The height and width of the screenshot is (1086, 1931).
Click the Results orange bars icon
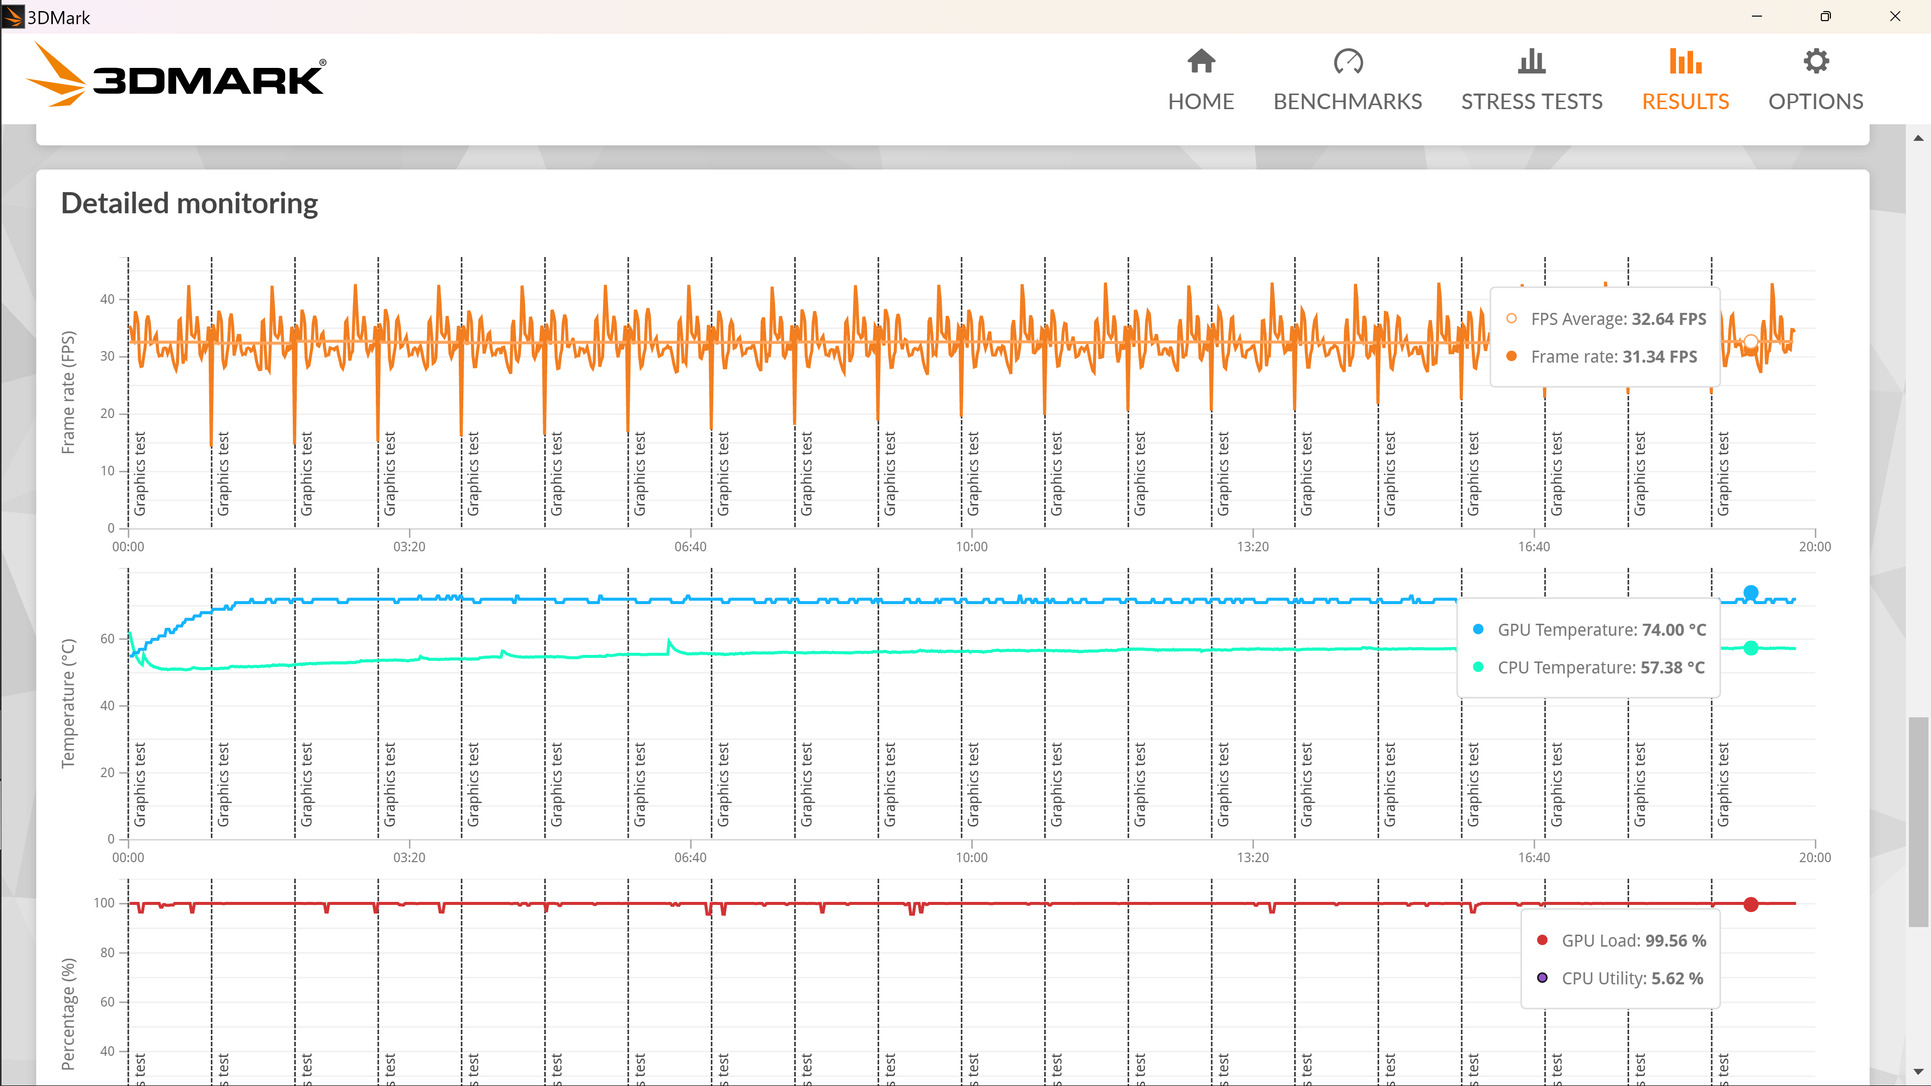pos(1685,62)
